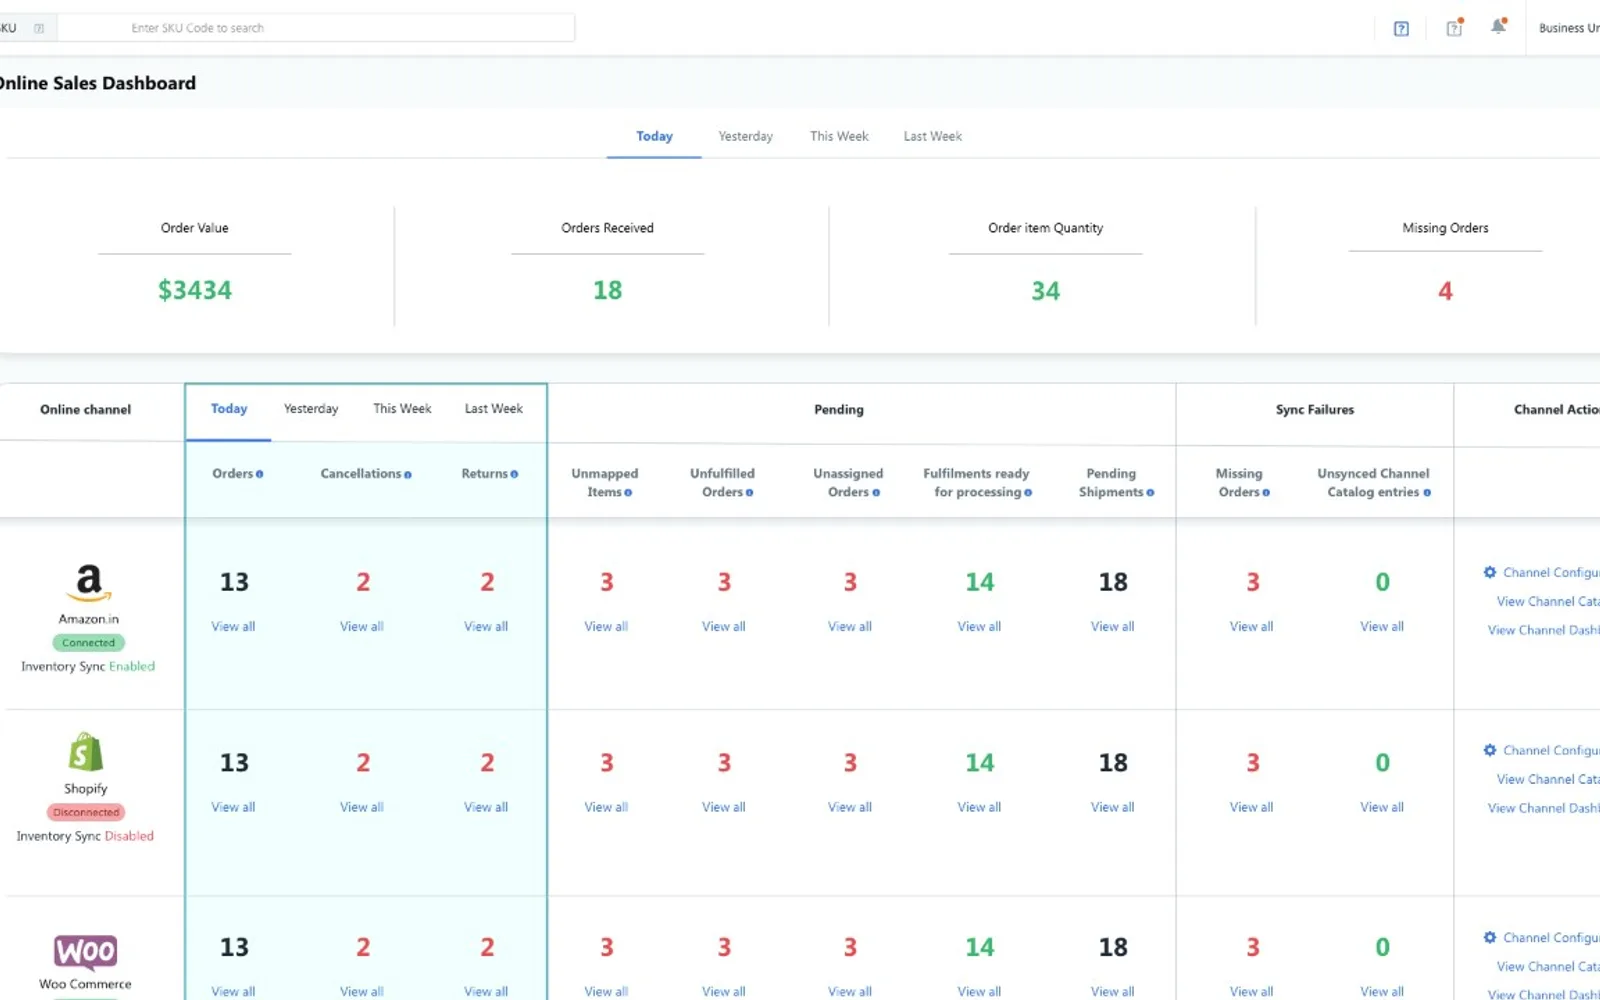Open Amazon.in View Channel Catalog link

point(1547,601)
